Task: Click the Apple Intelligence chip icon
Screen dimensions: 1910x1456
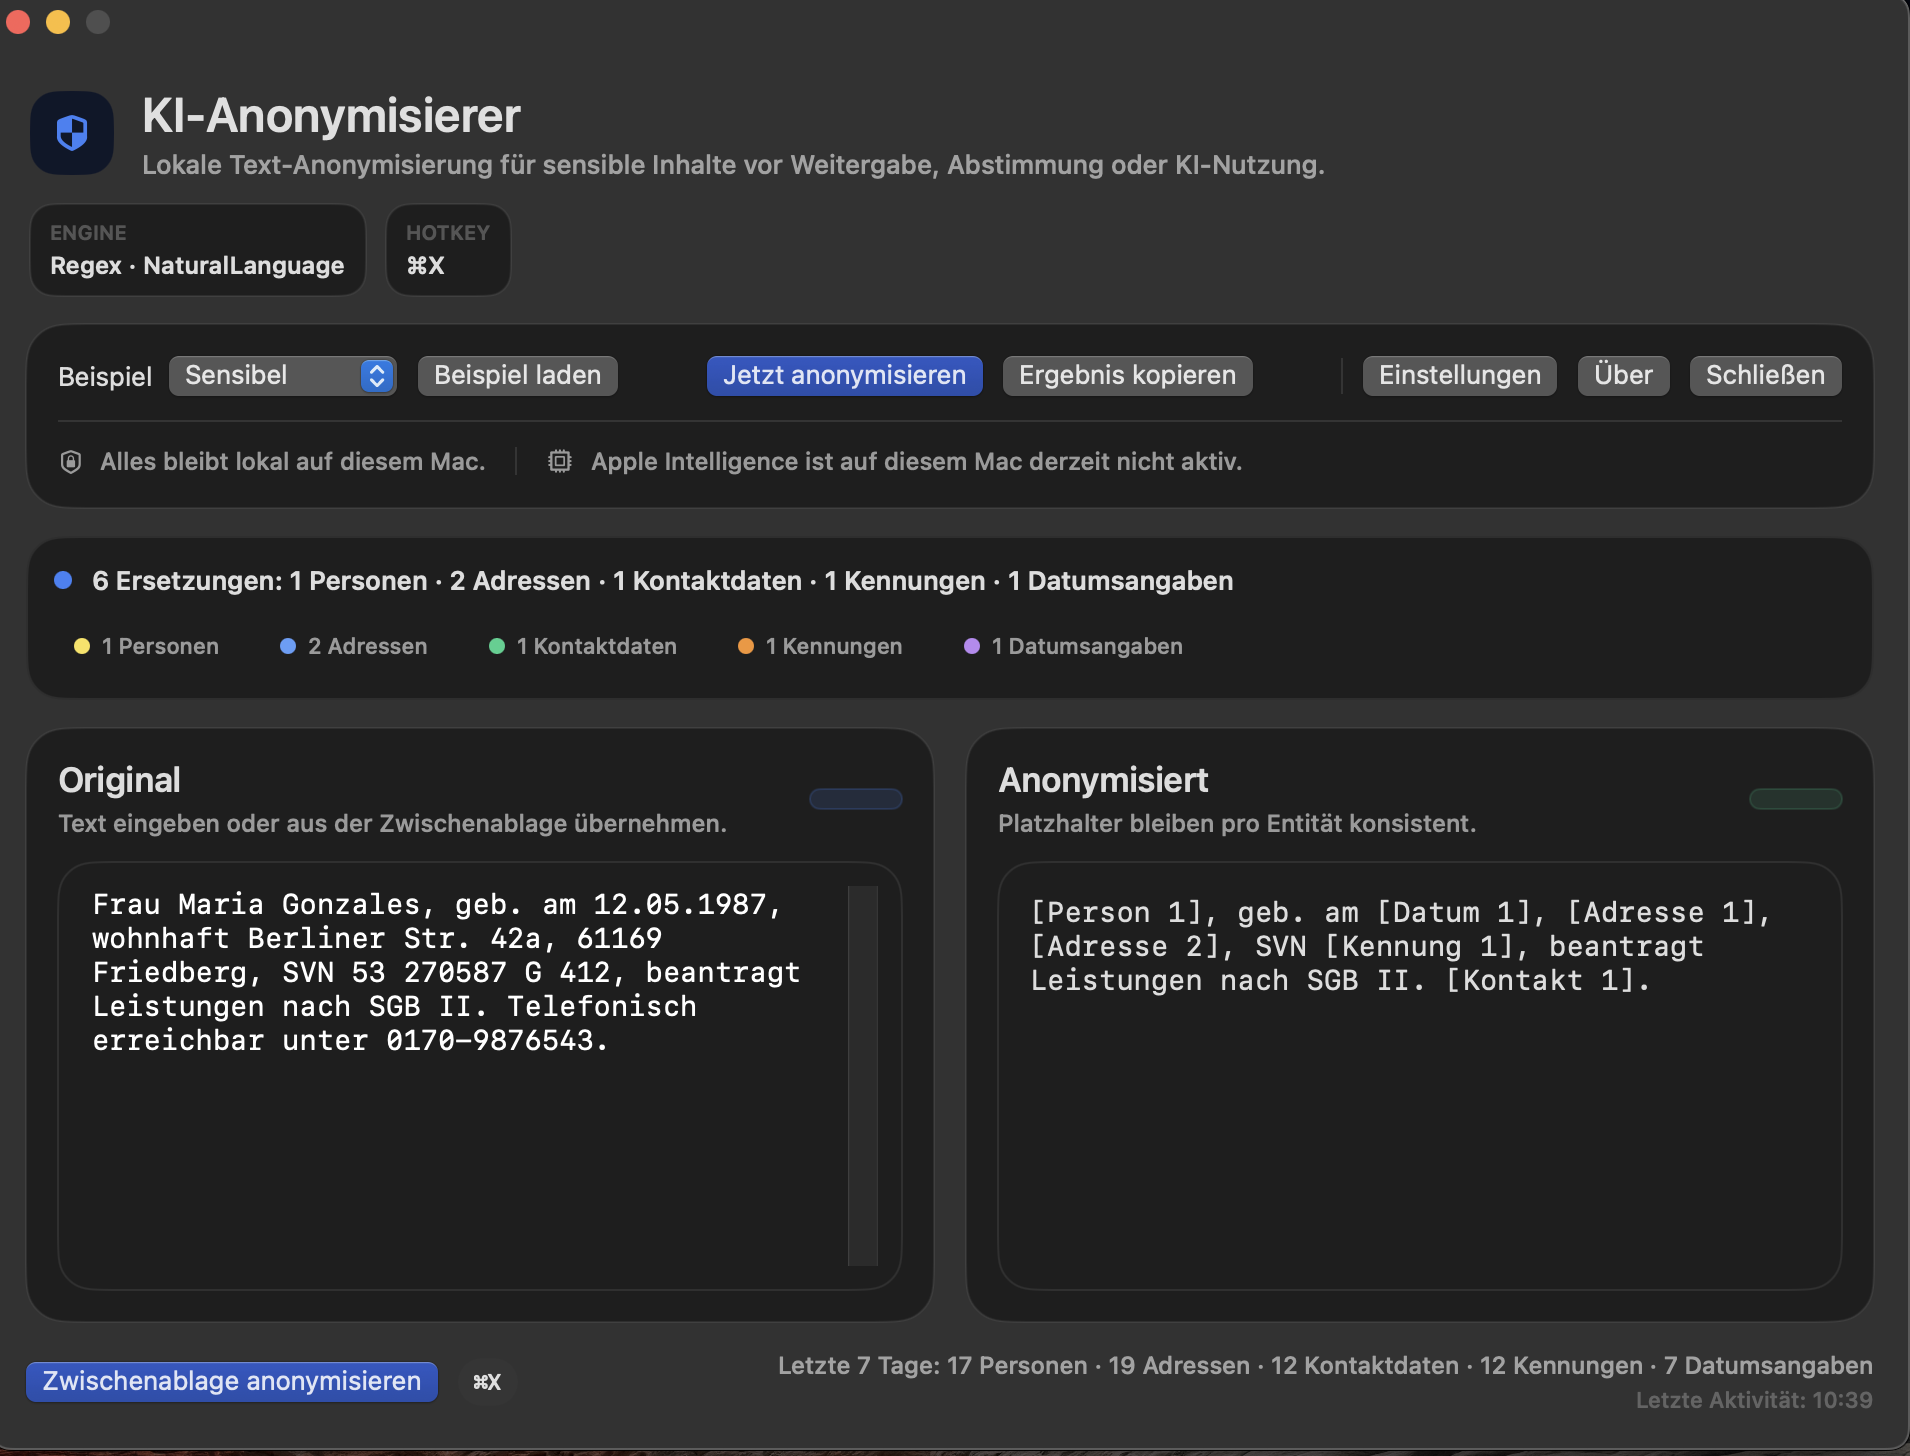Action: coord(559,461)
